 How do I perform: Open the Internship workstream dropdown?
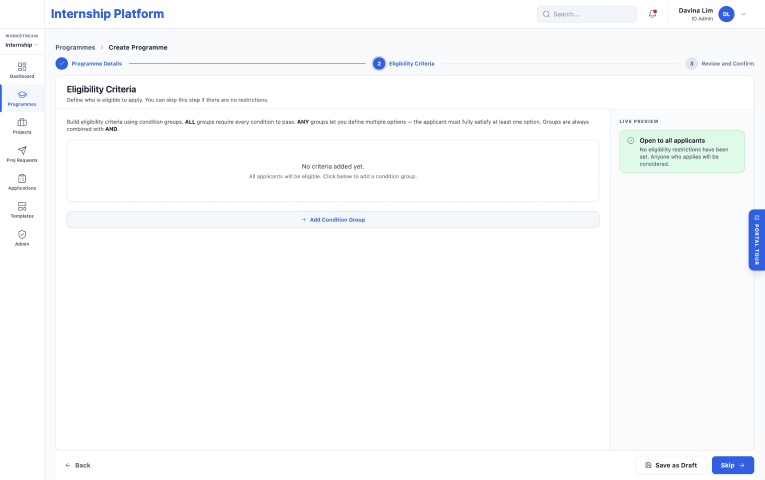(21, 45)
